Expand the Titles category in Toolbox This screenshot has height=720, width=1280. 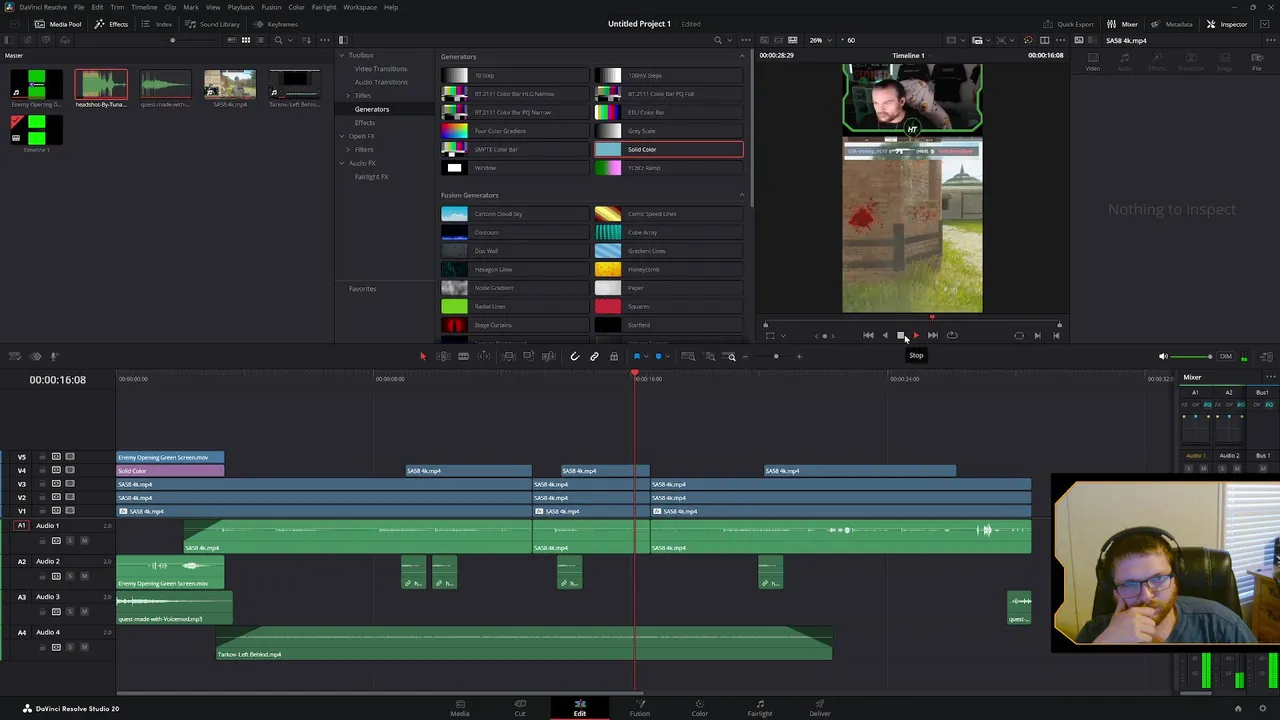348,96
